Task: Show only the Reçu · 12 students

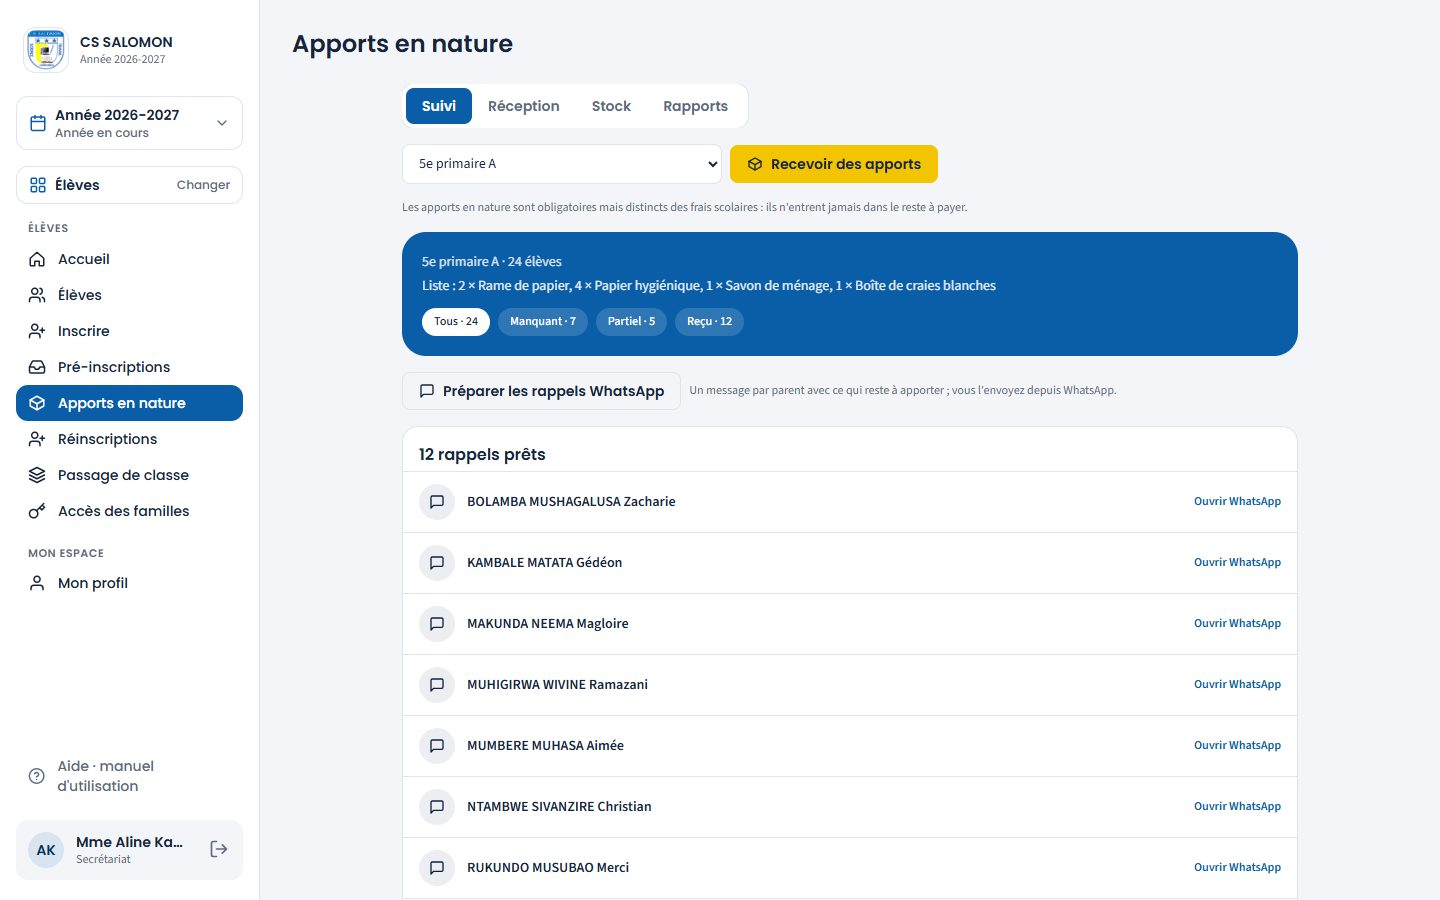Action: pos(709,322)
